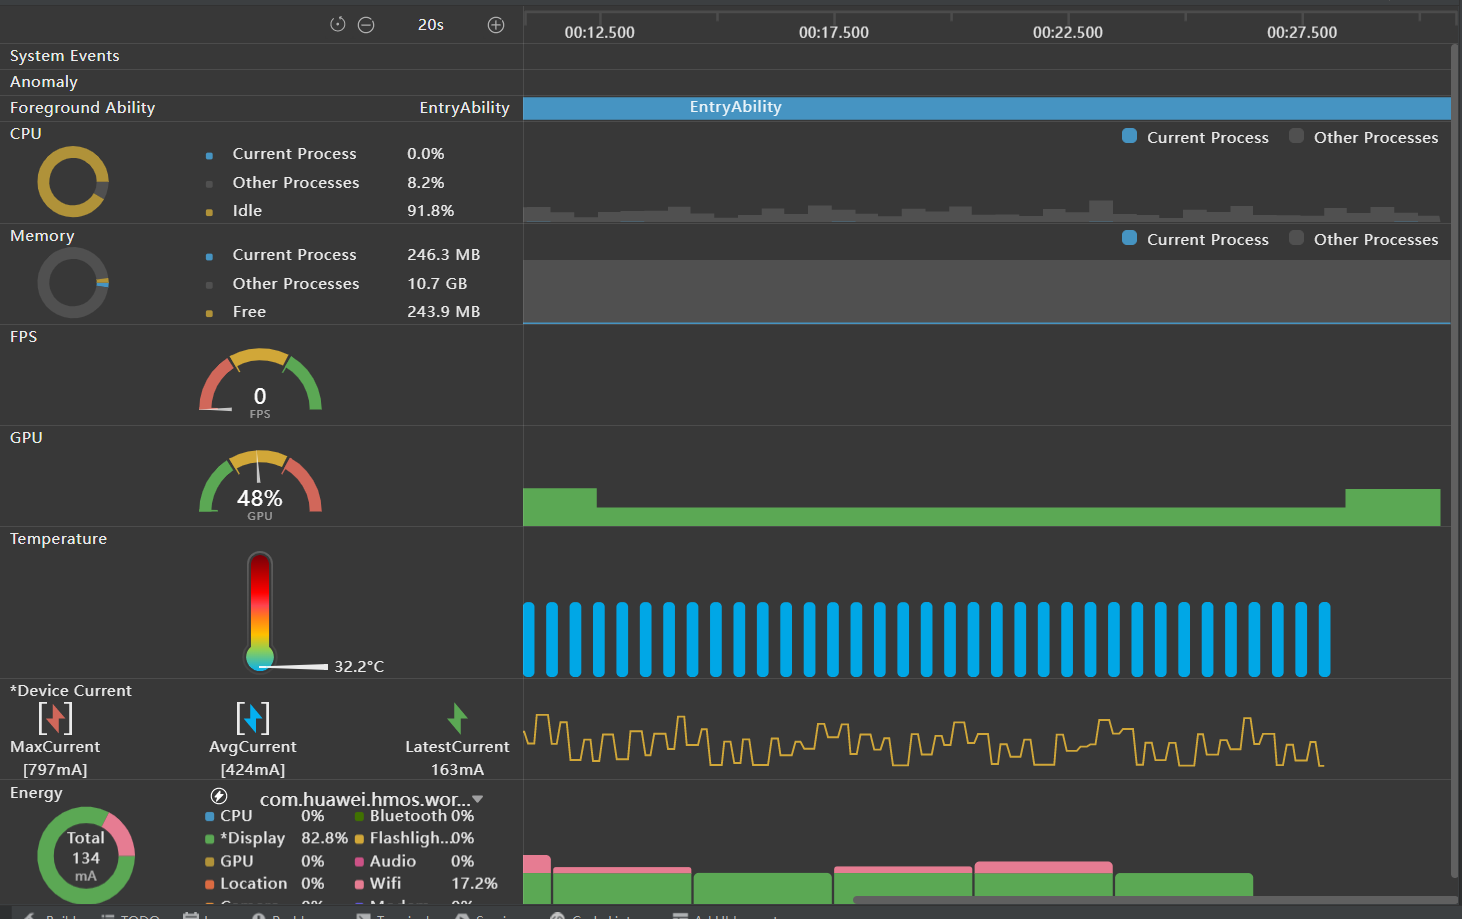Viewport: 1462px width, 919px height.
Task: Click the blue CPU swatch in the Energy legend
Action: [210, 817]
